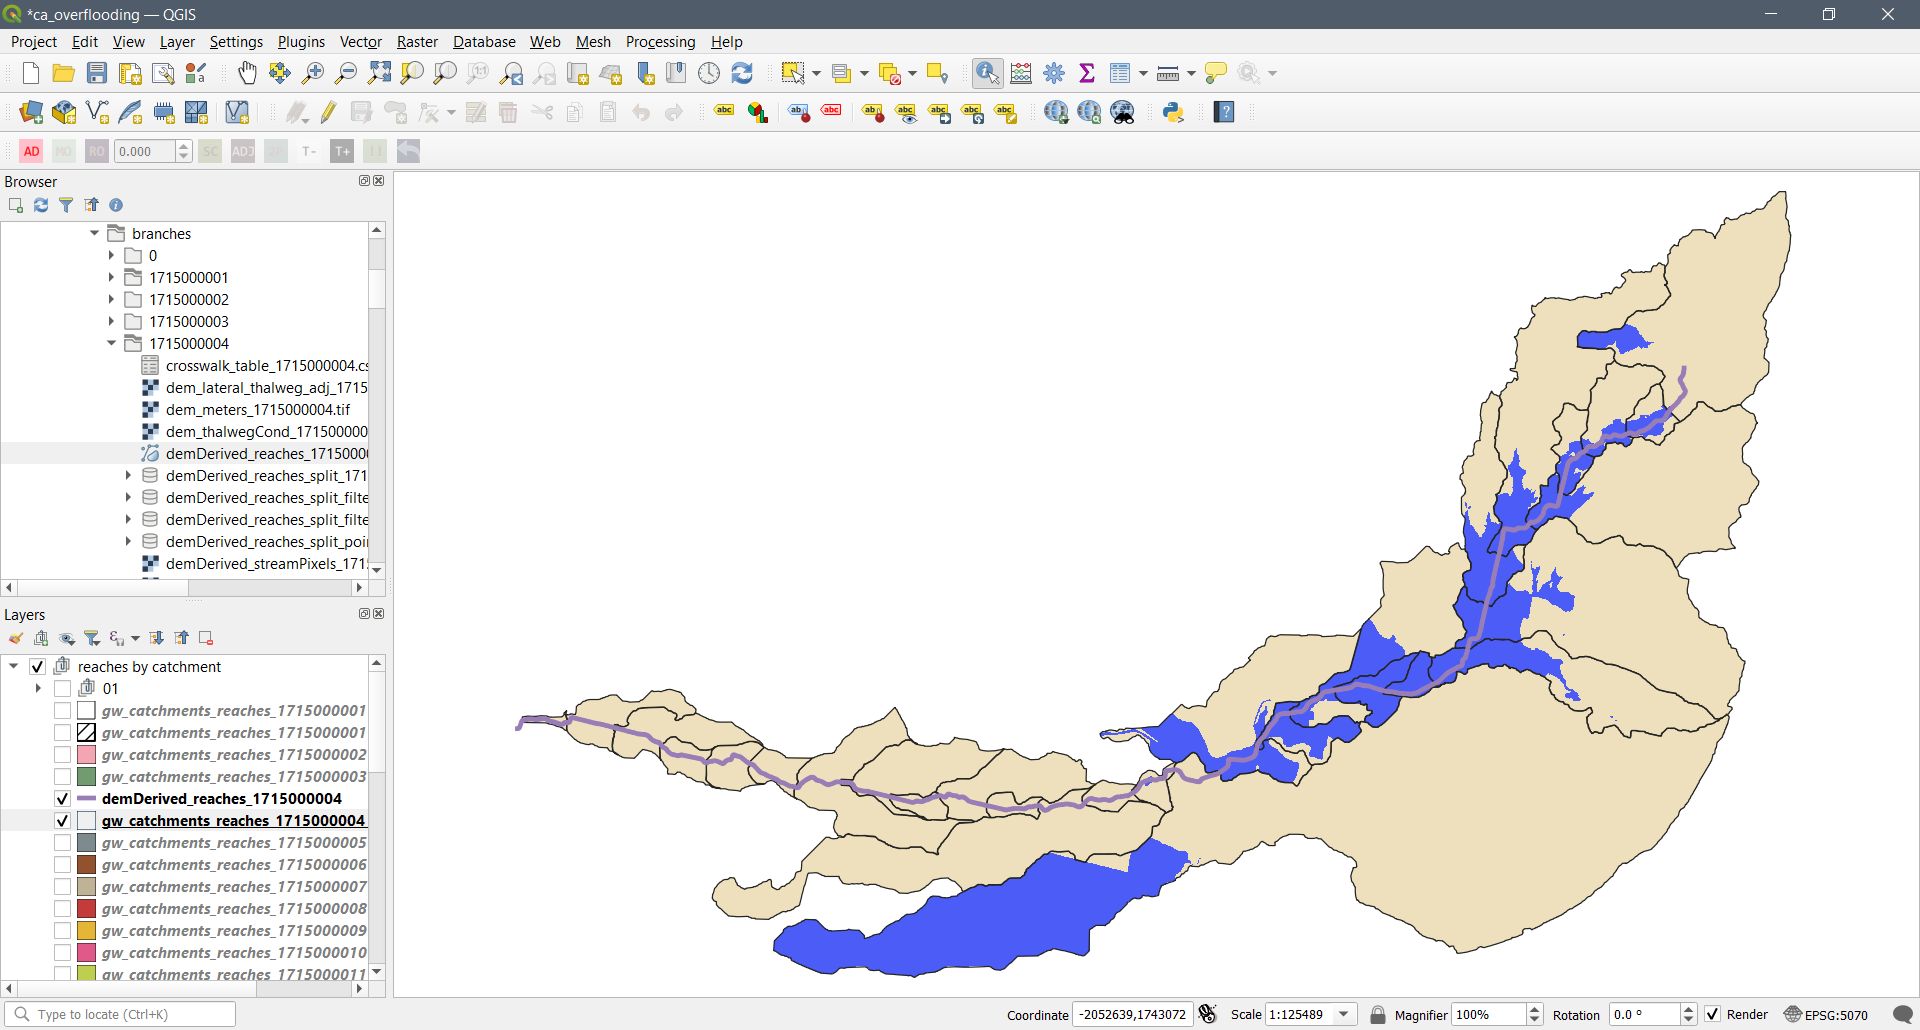
Task: Select the Identify Features tool
Action: tap(987, 73)
